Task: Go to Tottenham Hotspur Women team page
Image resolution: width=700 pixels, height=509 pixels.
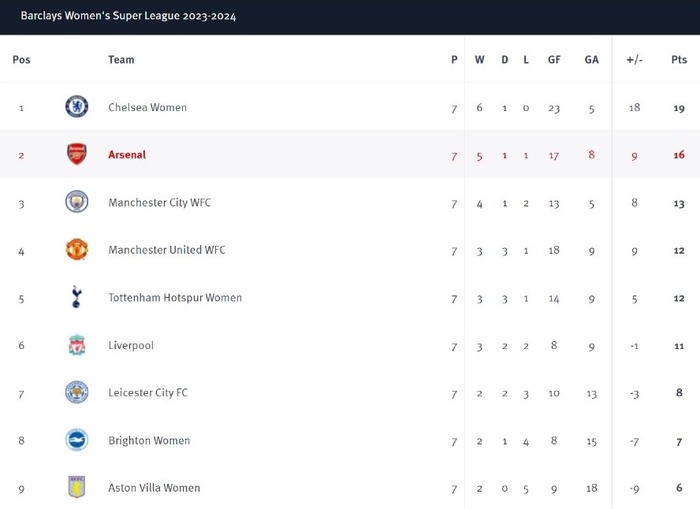Action: pyautogui.click(x=175, y=298)
